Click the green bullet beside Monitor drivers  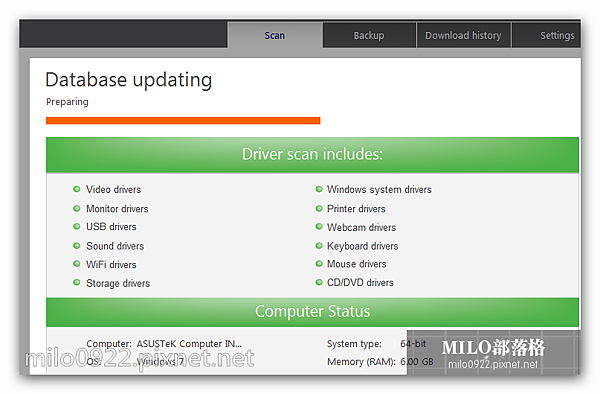click(x=77, y=208)
